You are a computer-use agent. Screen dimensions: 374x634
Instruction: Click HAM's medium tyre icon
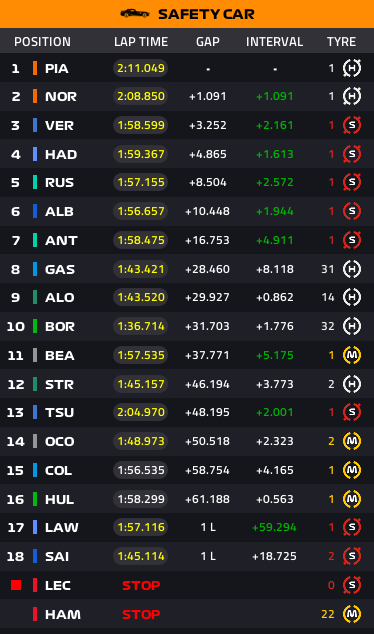[352, 614]
